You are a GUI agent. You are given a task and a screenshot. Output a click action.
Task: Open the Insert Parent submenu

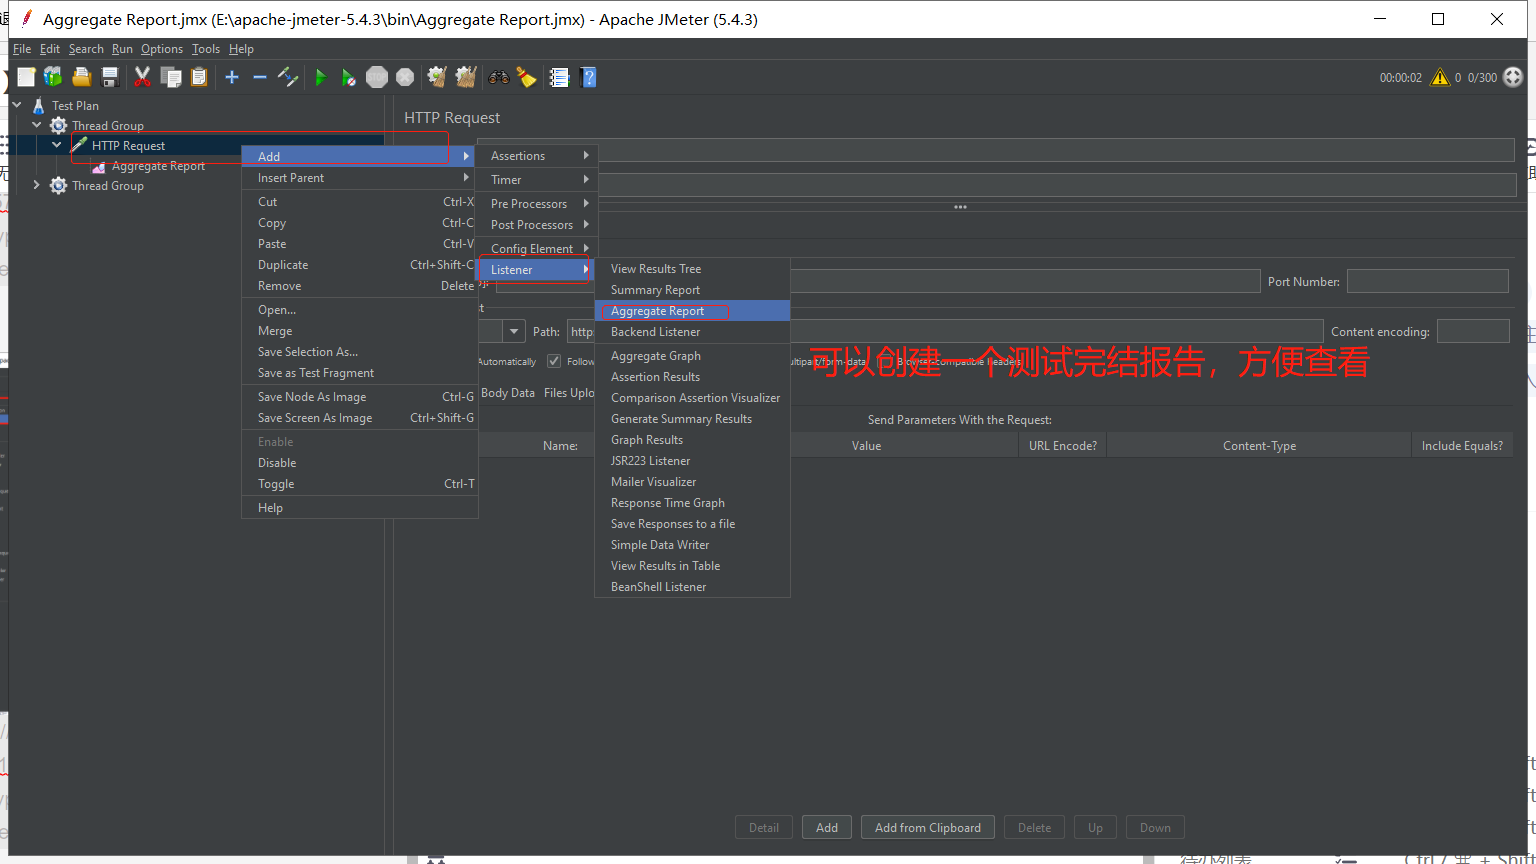(x=360, y=178)
